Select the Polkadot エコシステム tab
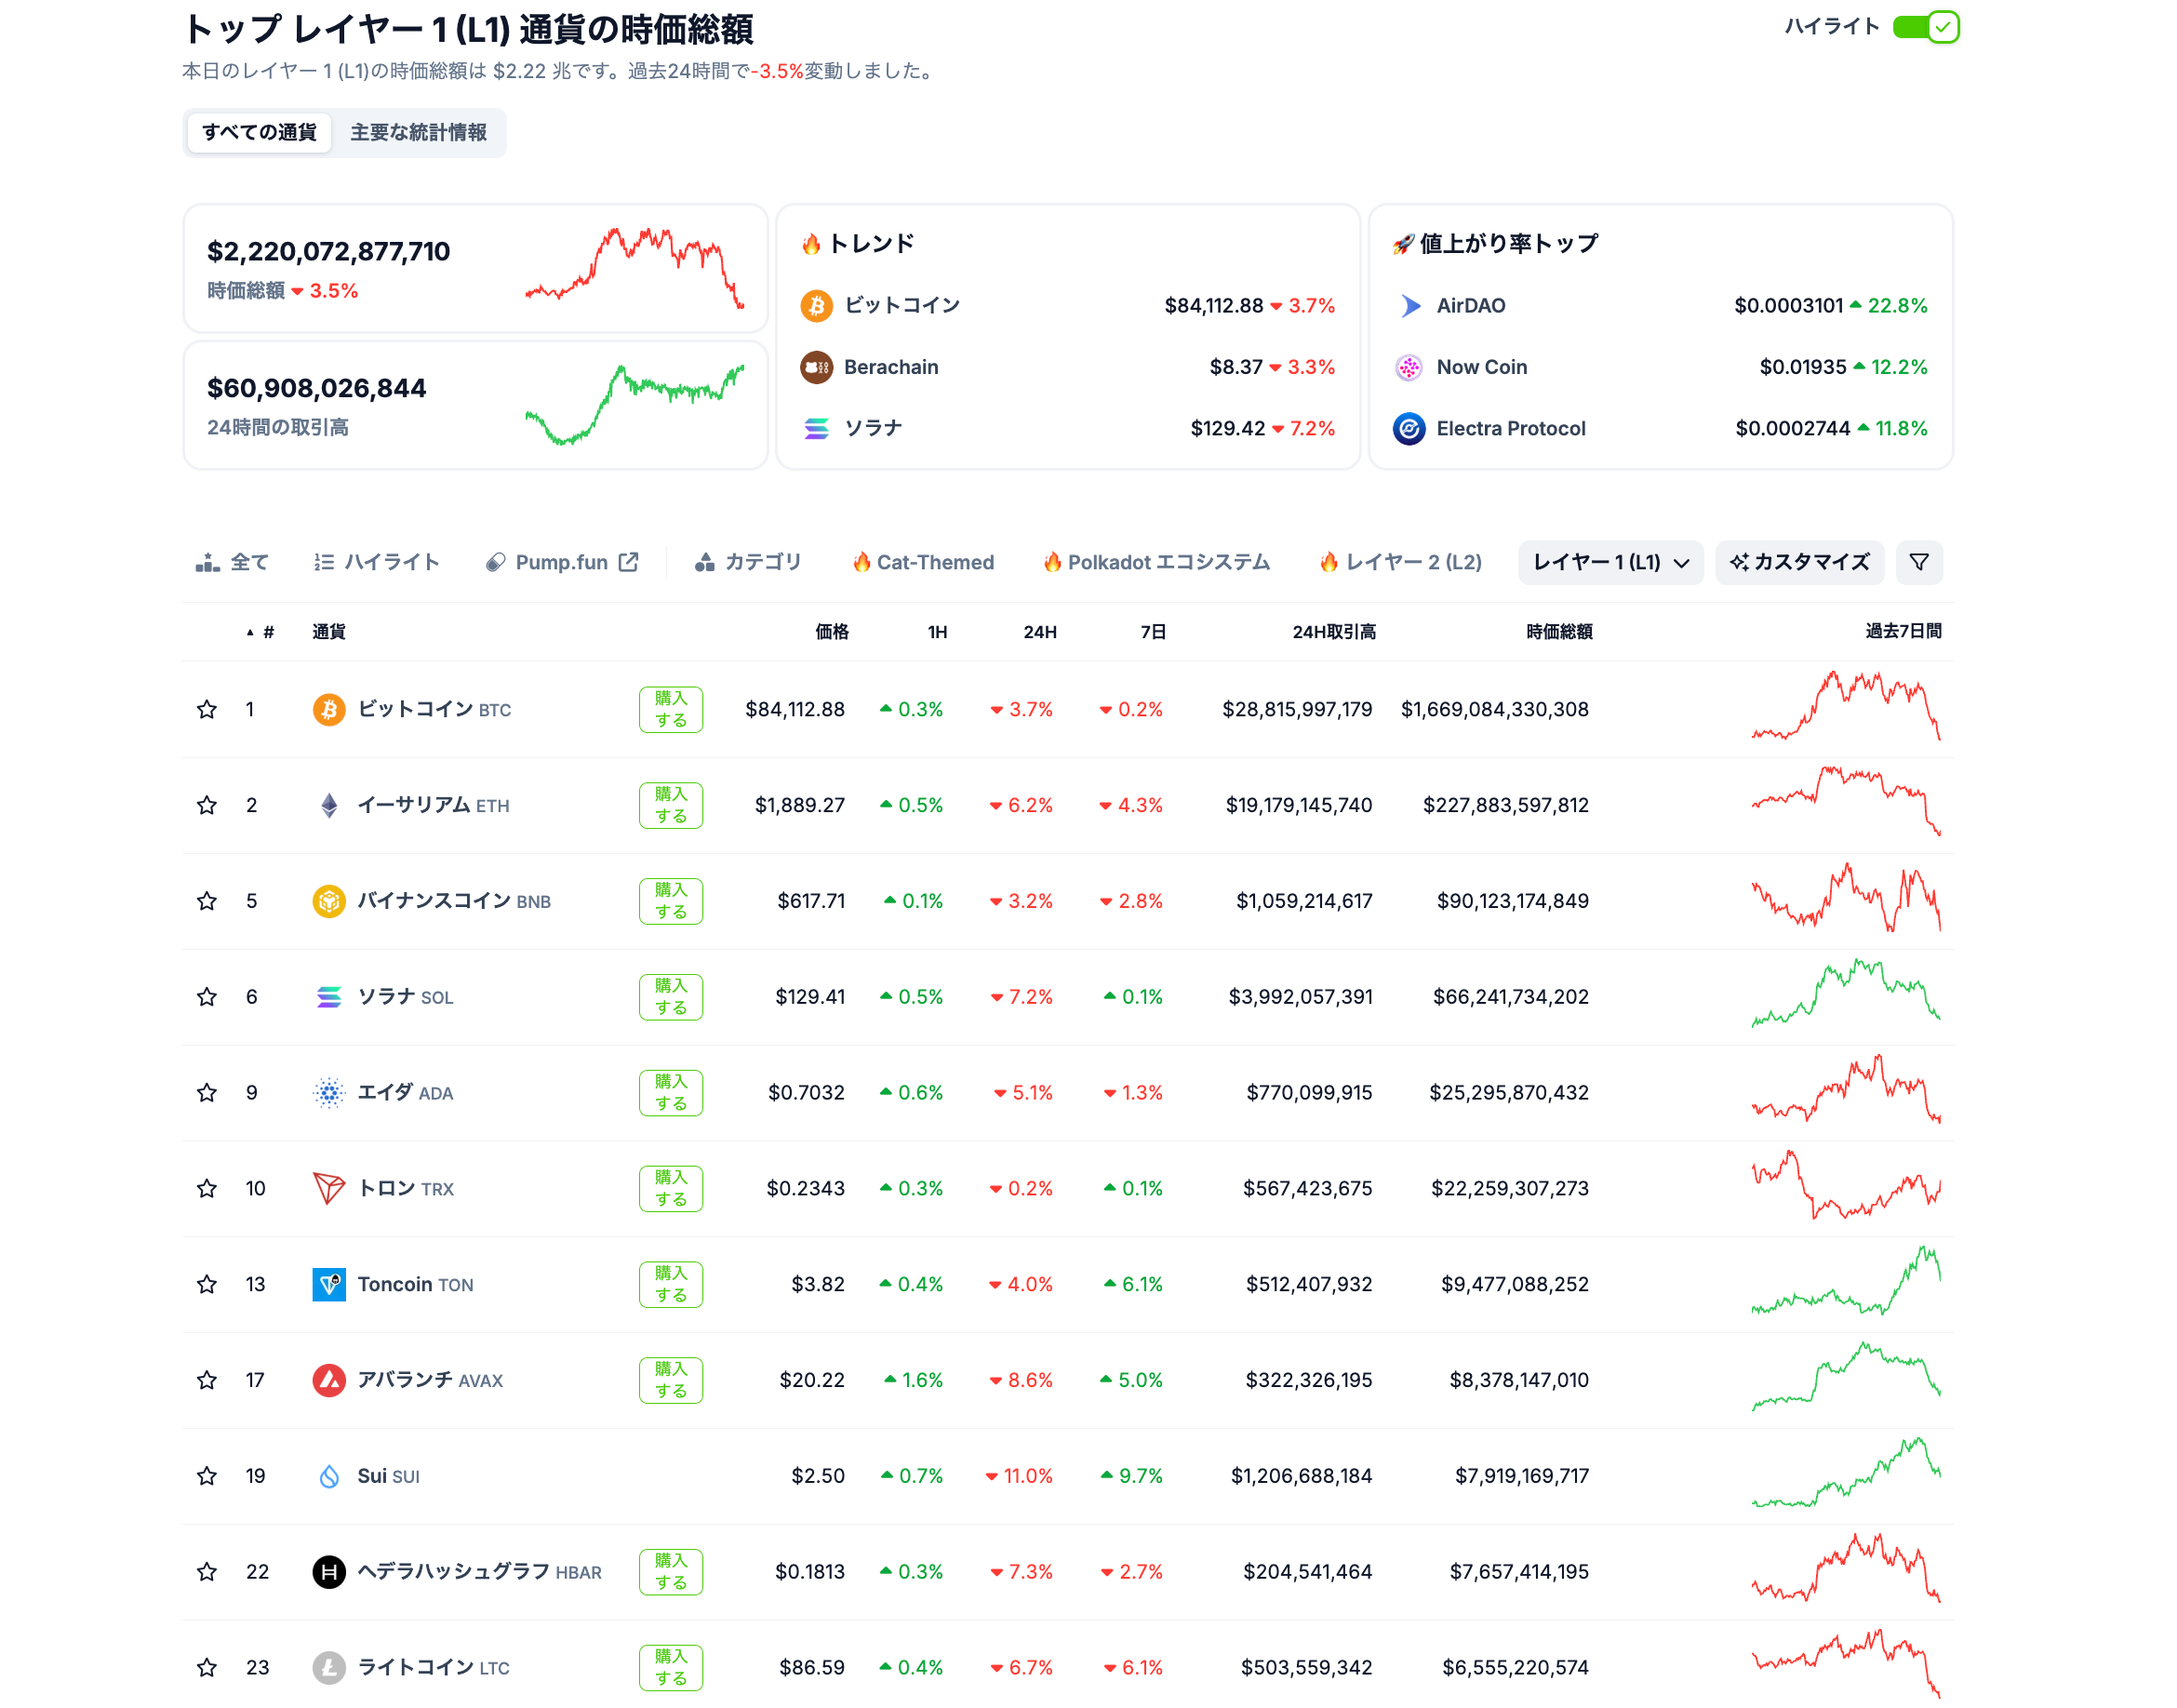The height and width of the screenshot is (1708, 2177). pyautogui.click(x=1155, y=562)
